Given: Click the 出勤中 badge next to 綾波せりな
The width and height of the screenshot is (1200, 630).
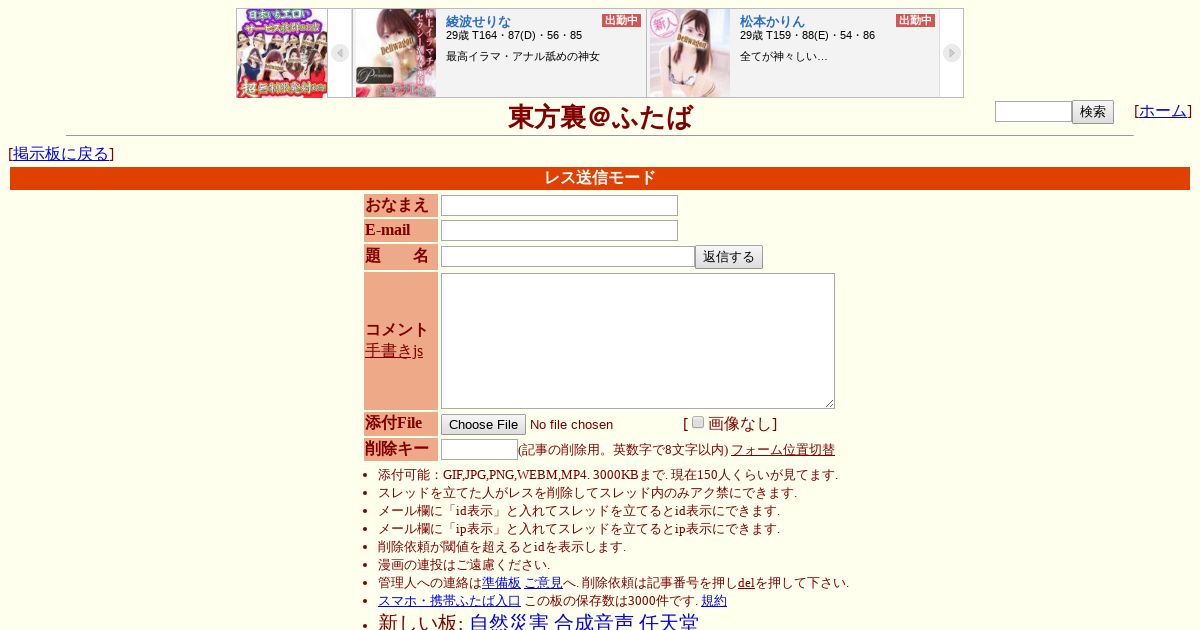Looking at the screenshot, I should point(621,20).
